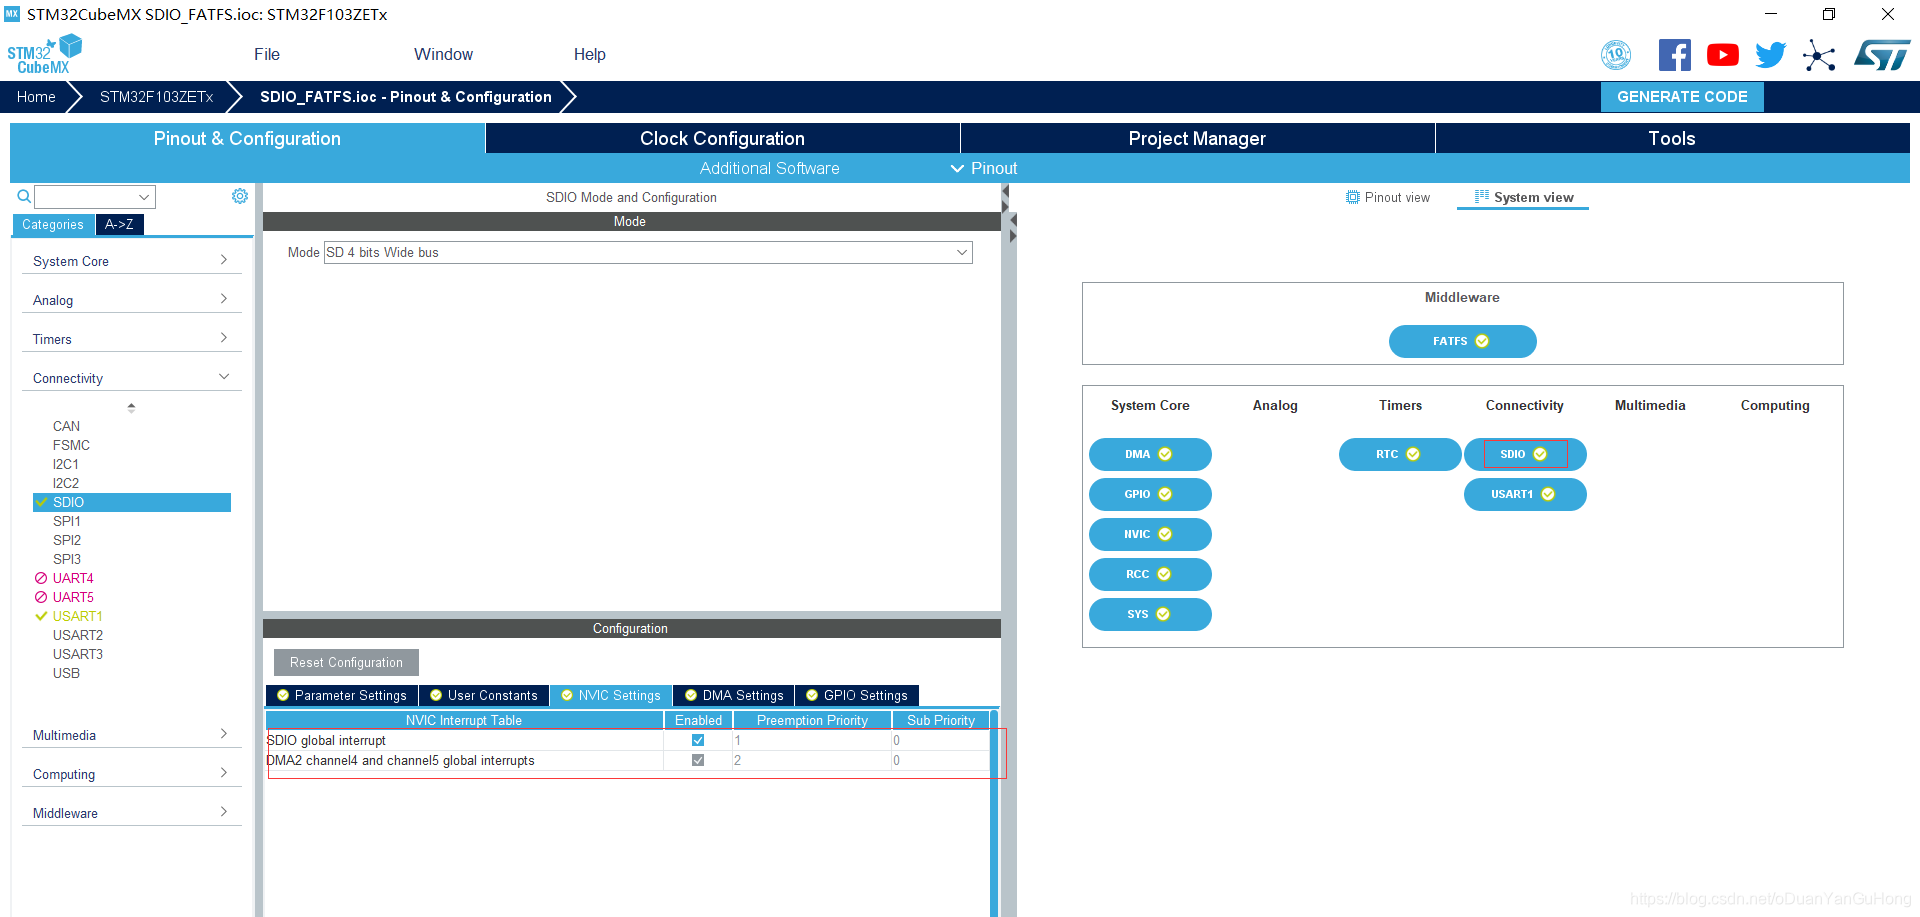Viewport: 1920px width, 917px height.
Task: Select USART1 in peripheral list
Action: click(x=78, y=616)
